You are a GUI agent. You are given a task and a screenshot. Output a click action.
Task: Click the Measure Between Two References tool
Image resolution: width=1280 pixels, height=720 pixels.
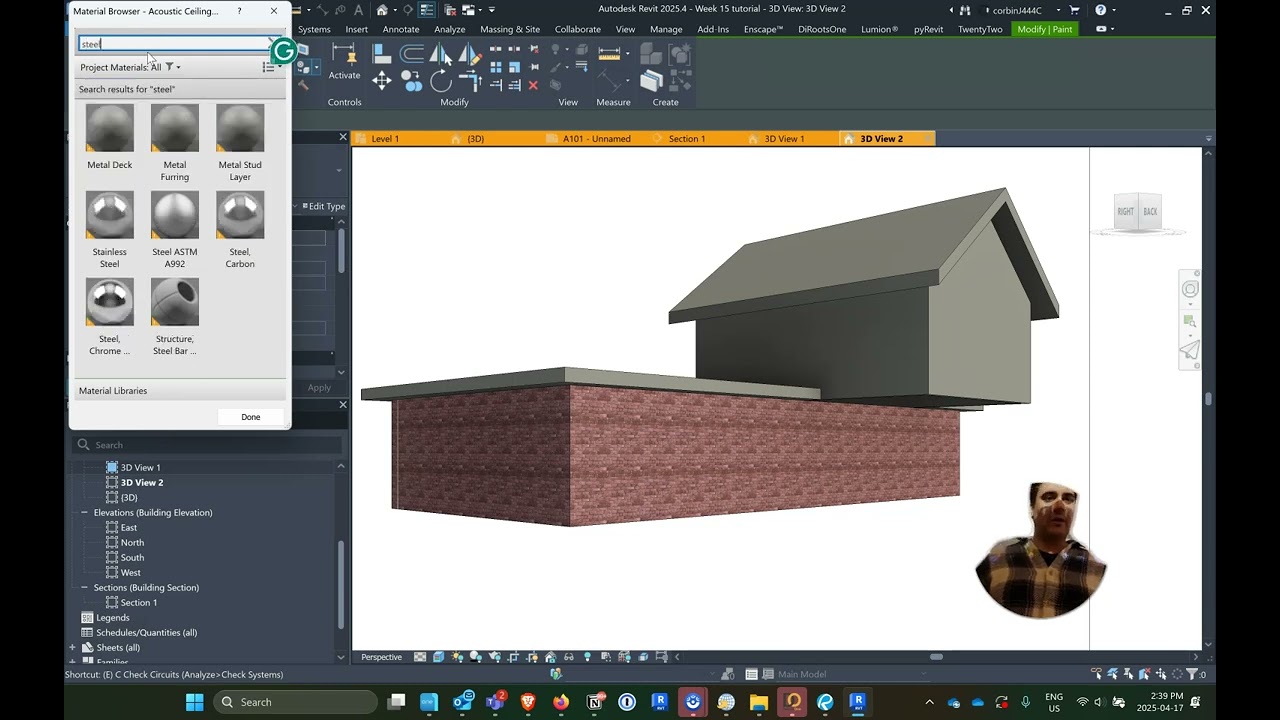coord(609,53)
